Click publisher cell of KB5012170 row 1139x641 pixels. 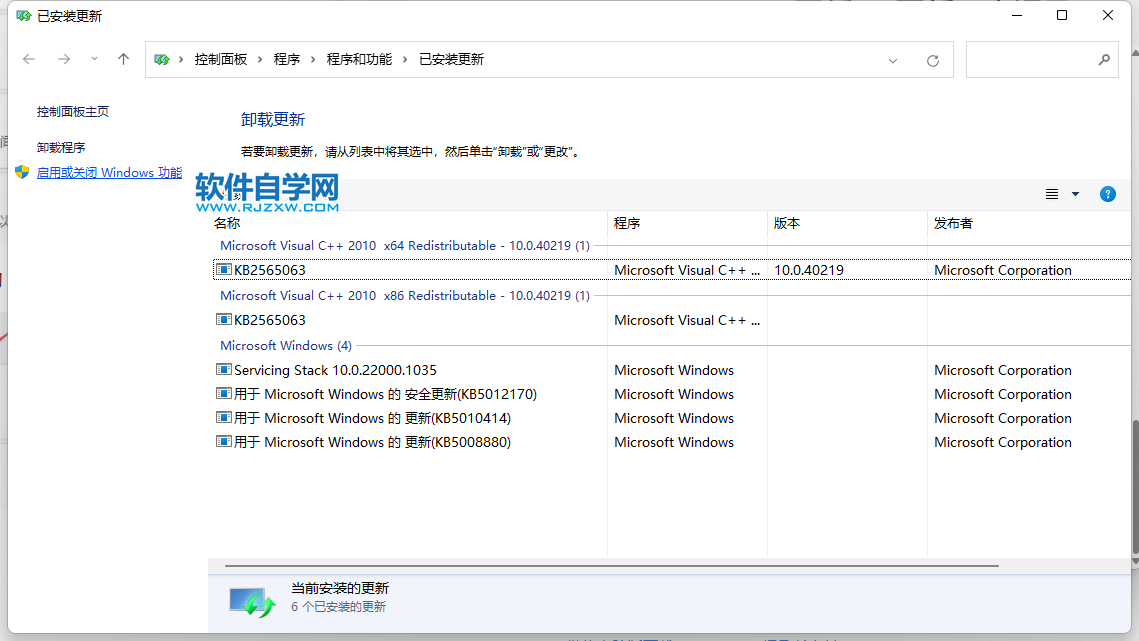(x=1002, y=395)
